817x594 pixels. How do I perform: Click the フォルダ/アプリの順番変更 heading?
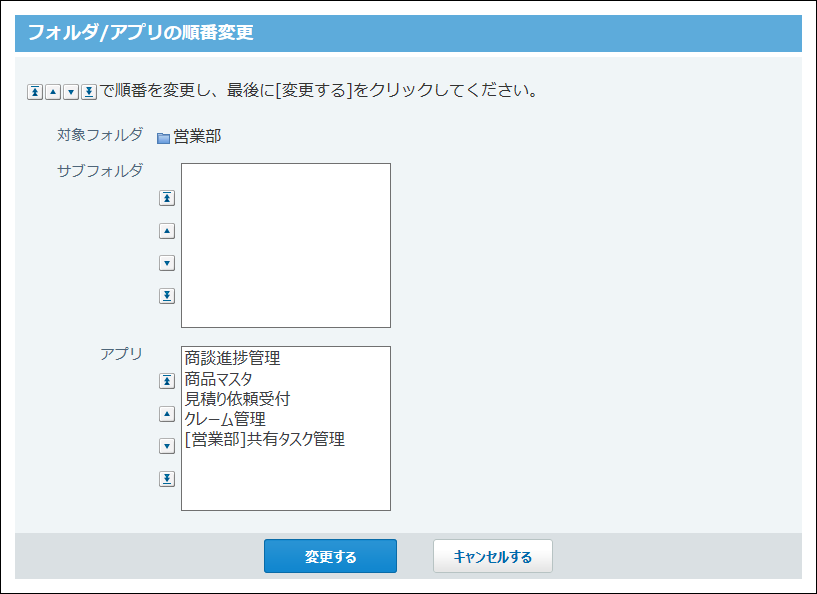[141, 32]
